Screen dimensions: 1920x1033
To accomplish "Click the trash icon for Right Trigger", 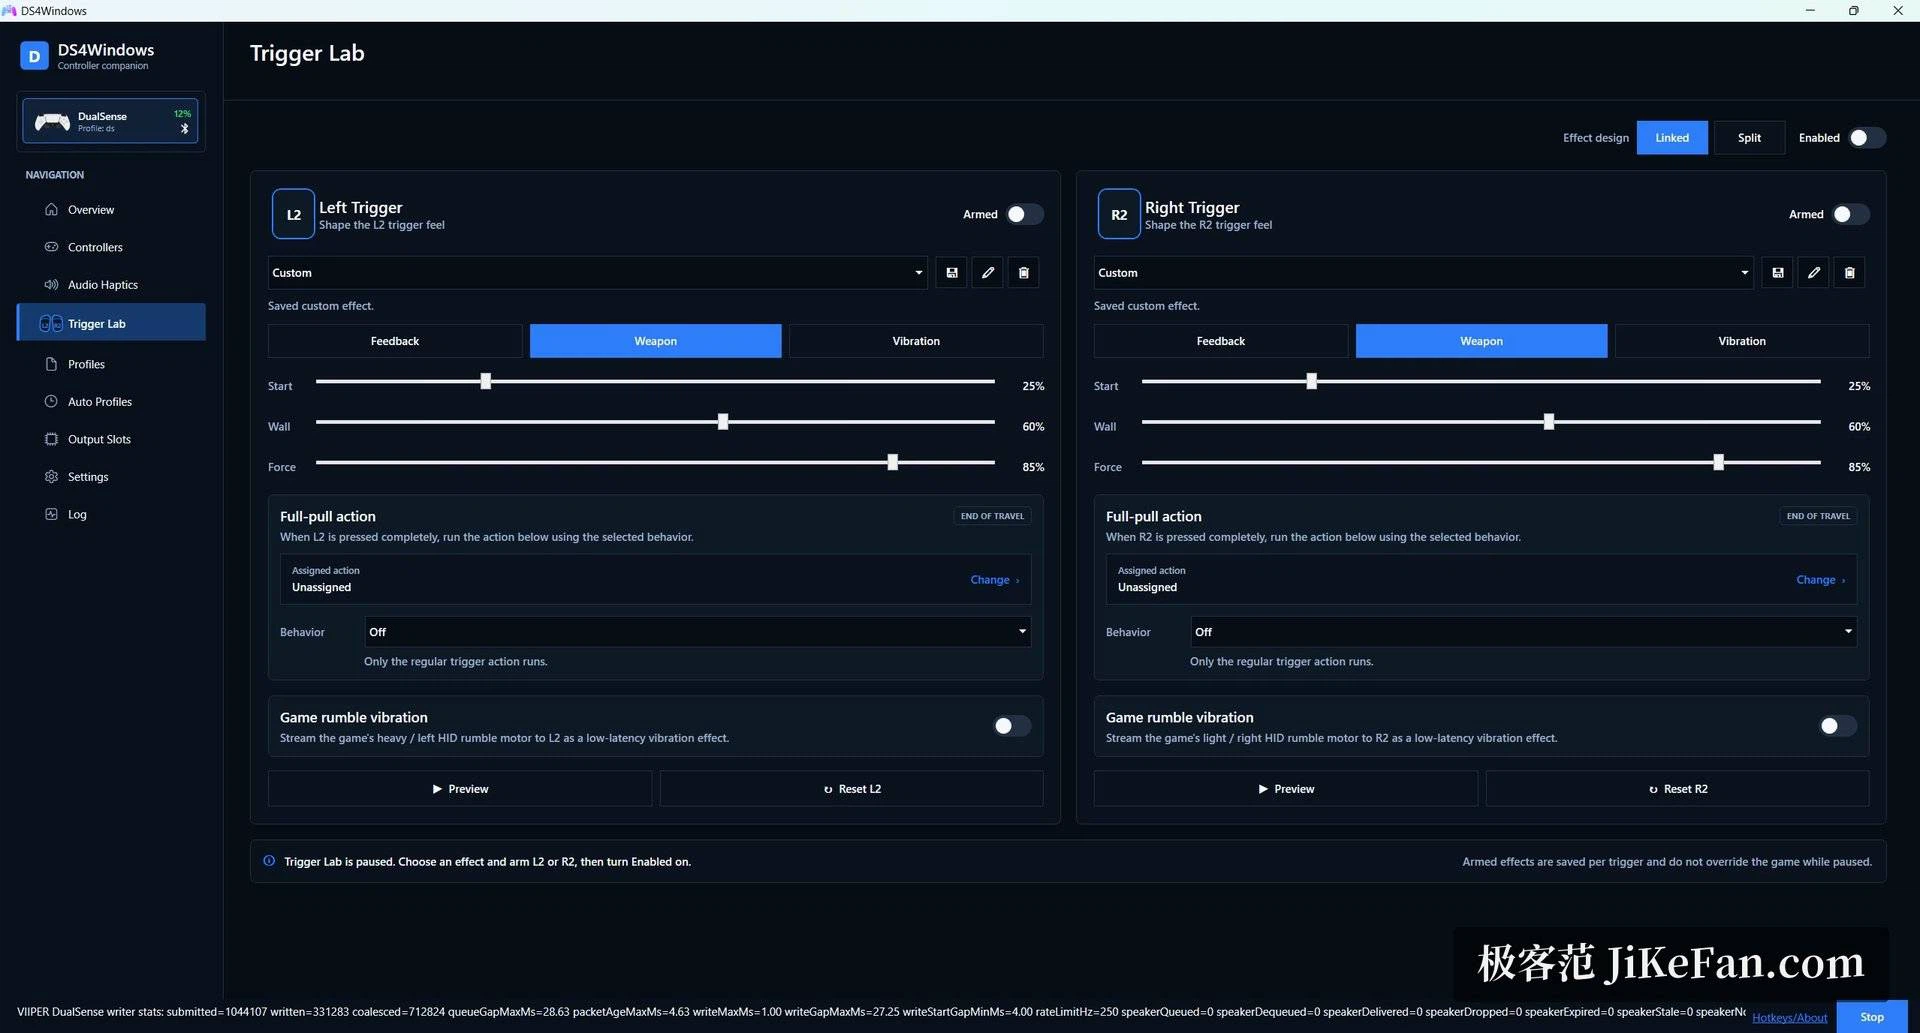I will pos(1849,272).
